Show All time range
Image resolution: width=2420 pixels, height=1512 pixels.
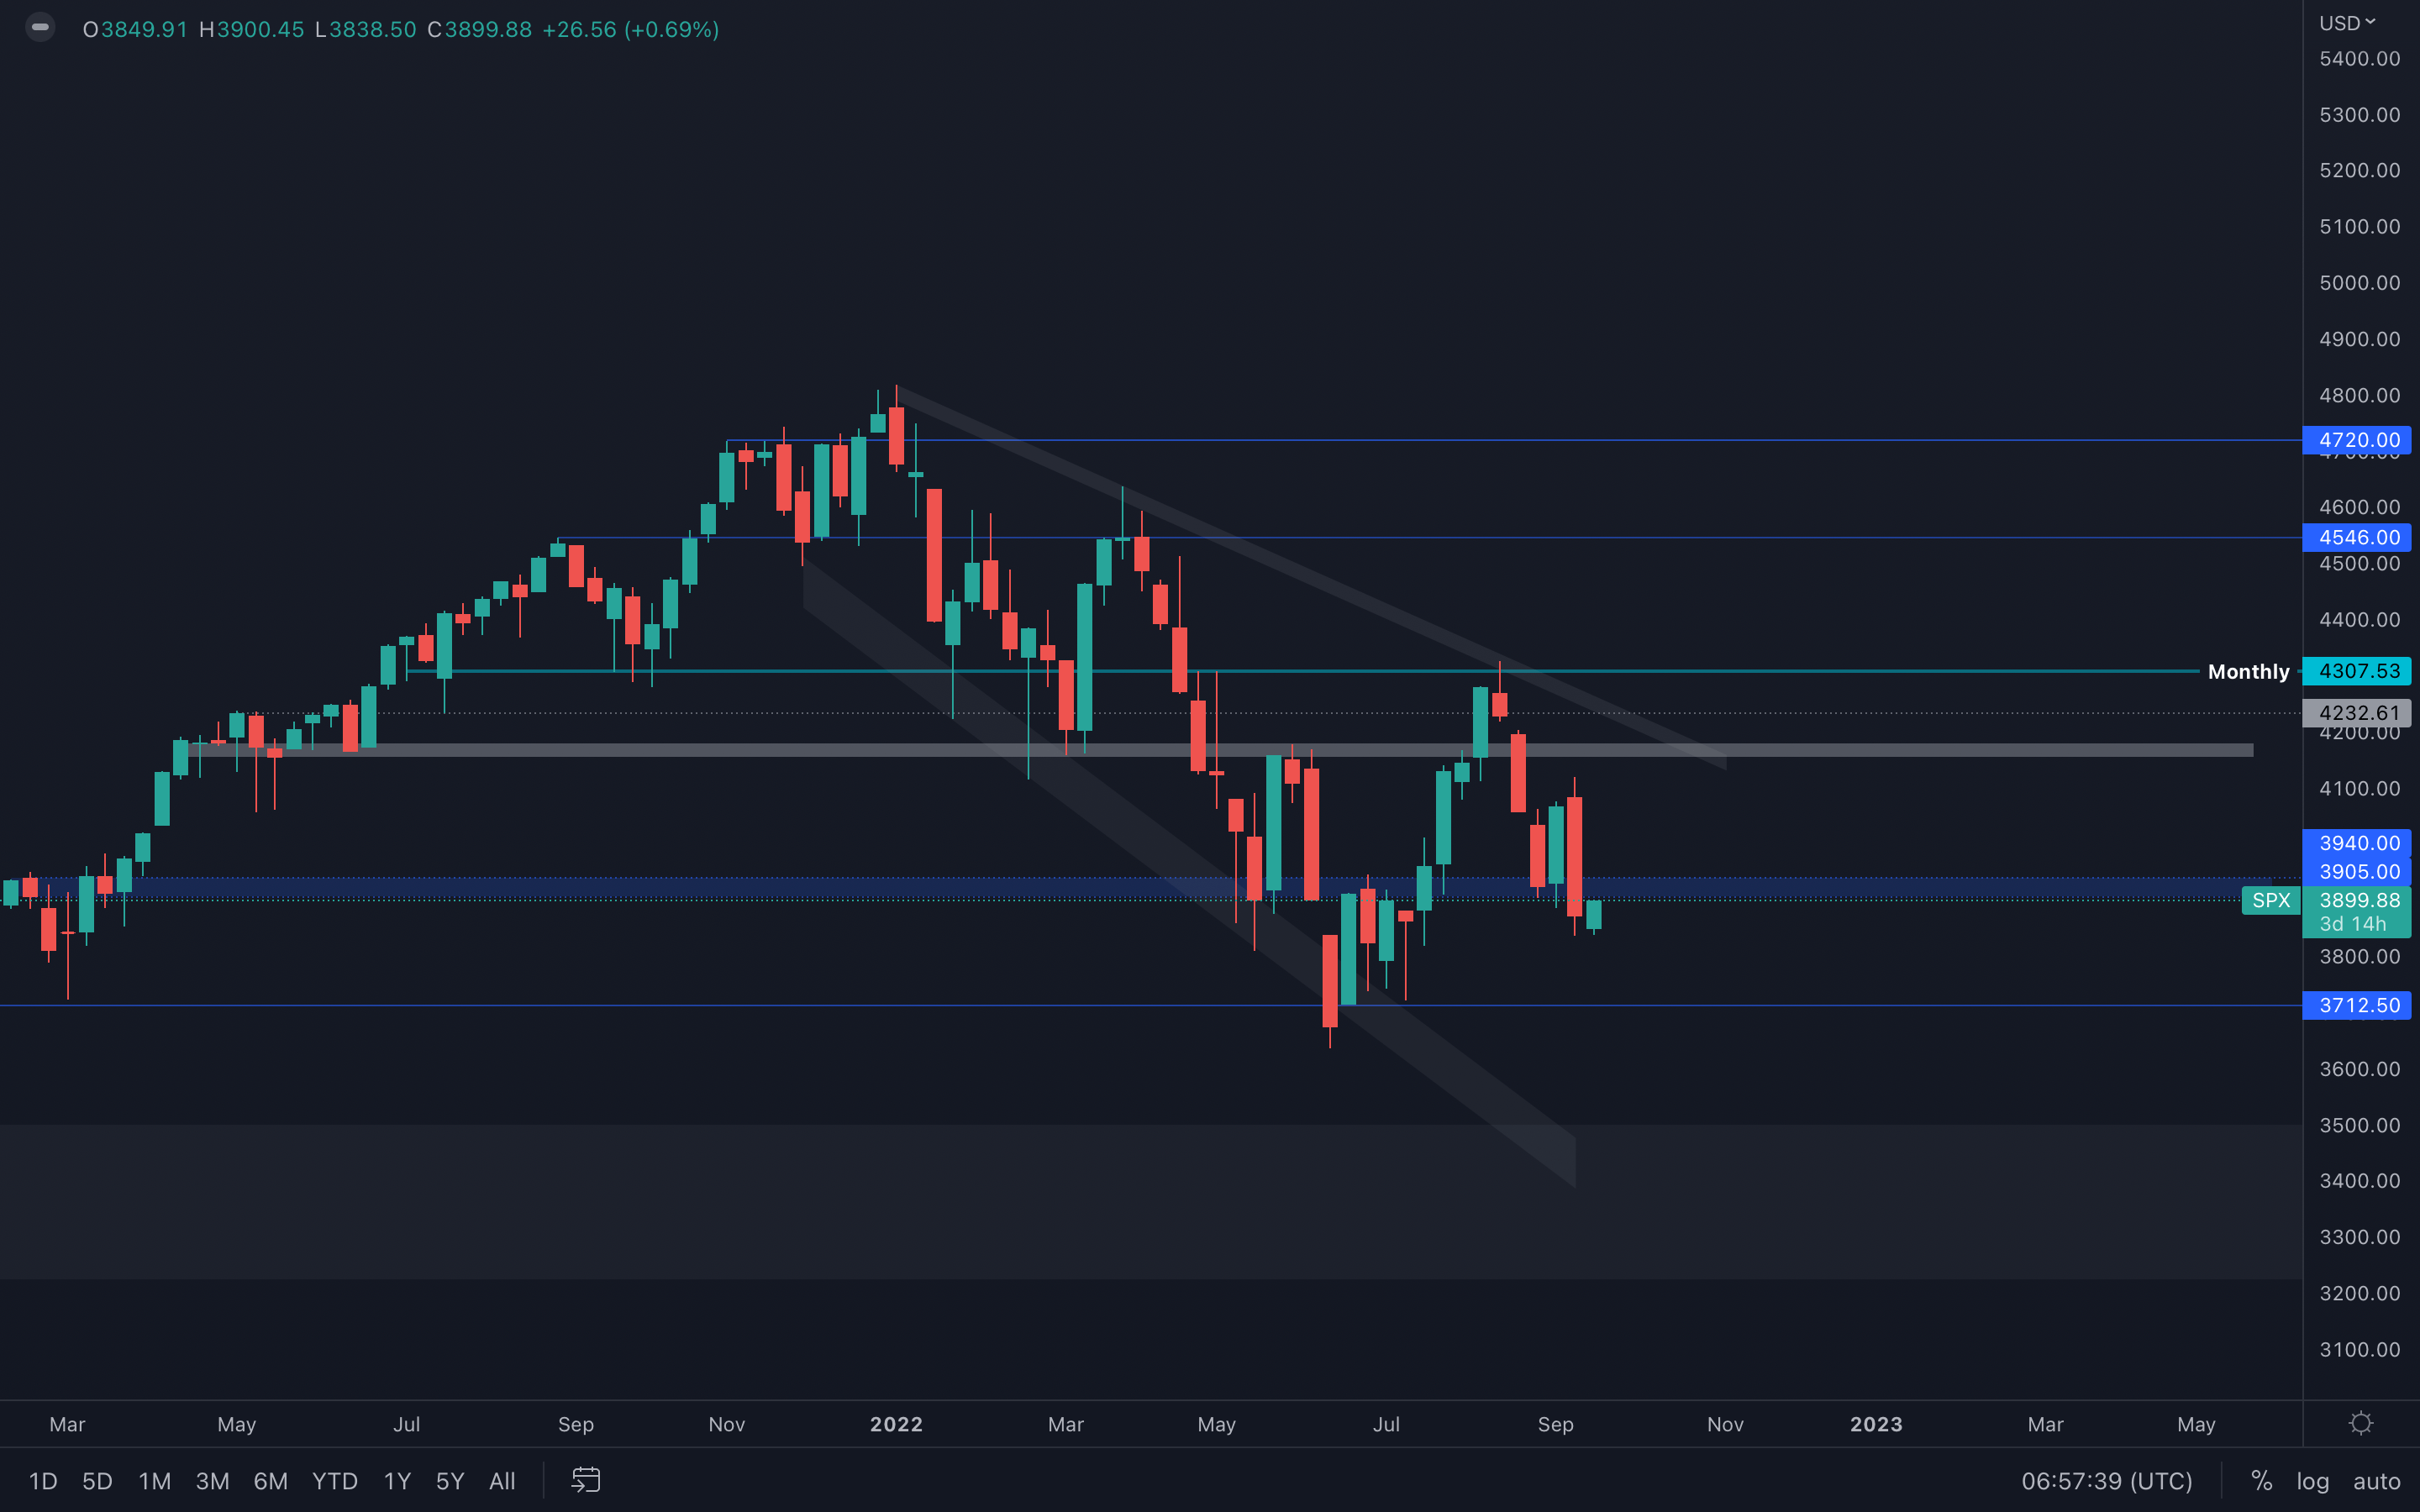(x=502, y=1481)
